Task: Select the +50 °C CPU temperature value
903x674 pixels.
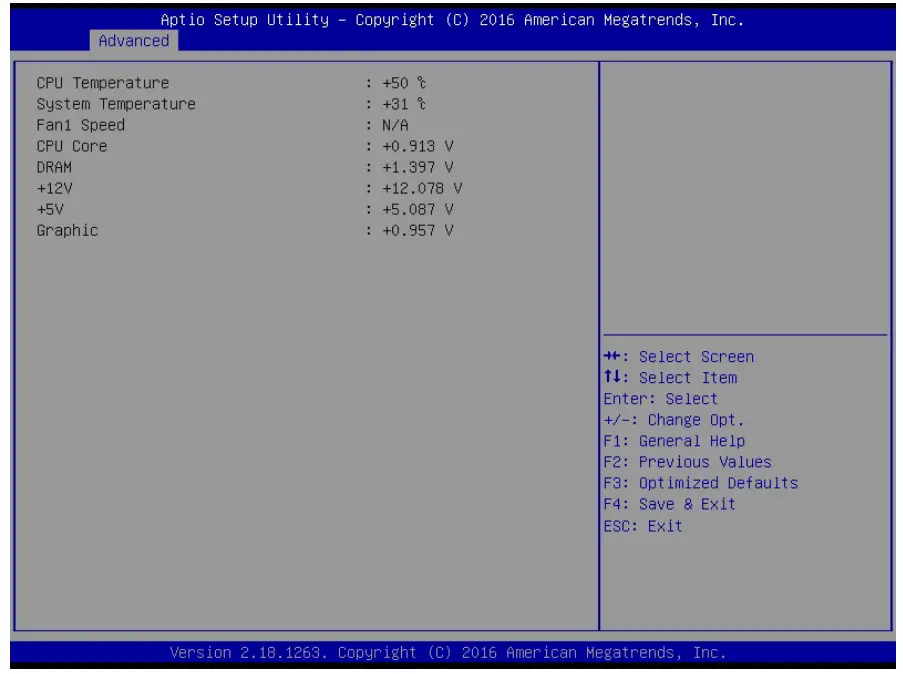Action: tap(404, 83)
